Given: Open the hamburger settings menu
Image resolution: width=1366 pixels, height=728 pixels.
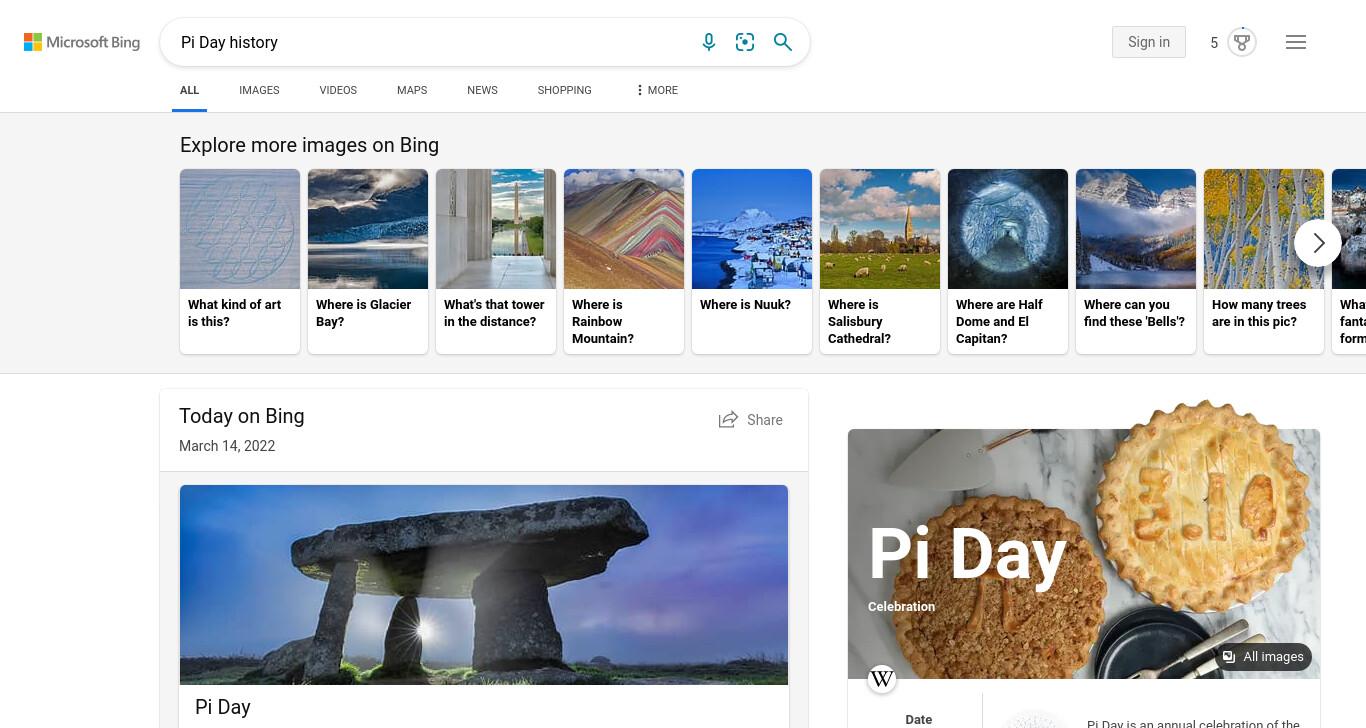Looking at the screenshot, I should pos(1296,42).
